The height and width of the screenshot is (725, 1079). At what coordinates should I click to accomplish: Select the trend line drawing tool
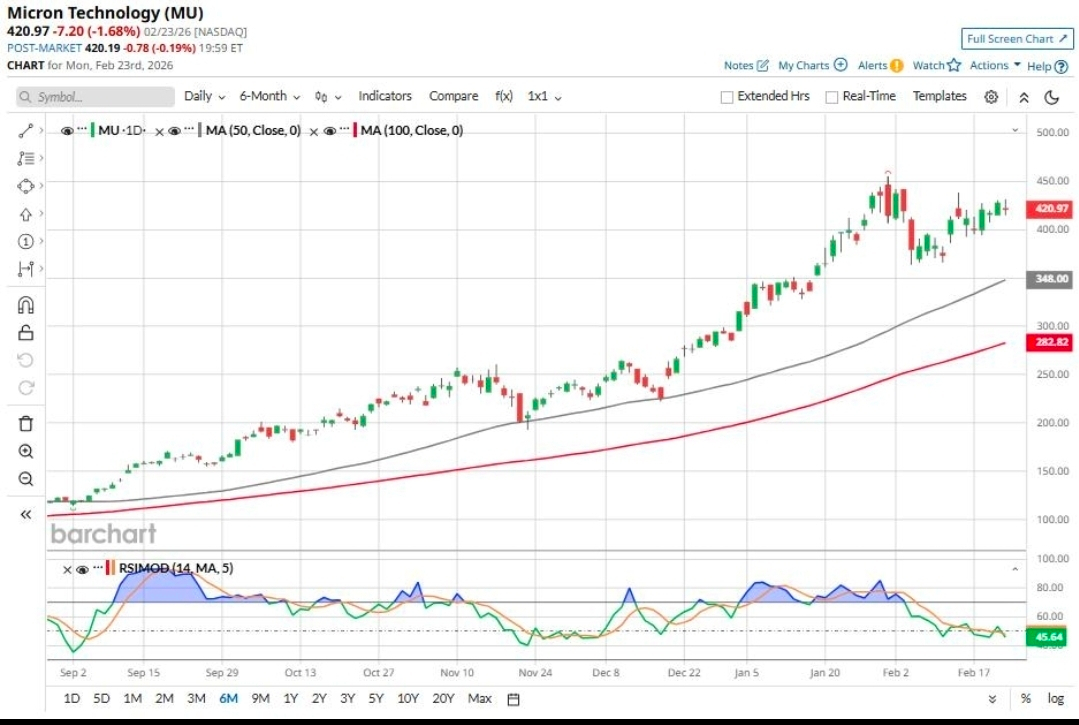25,131
